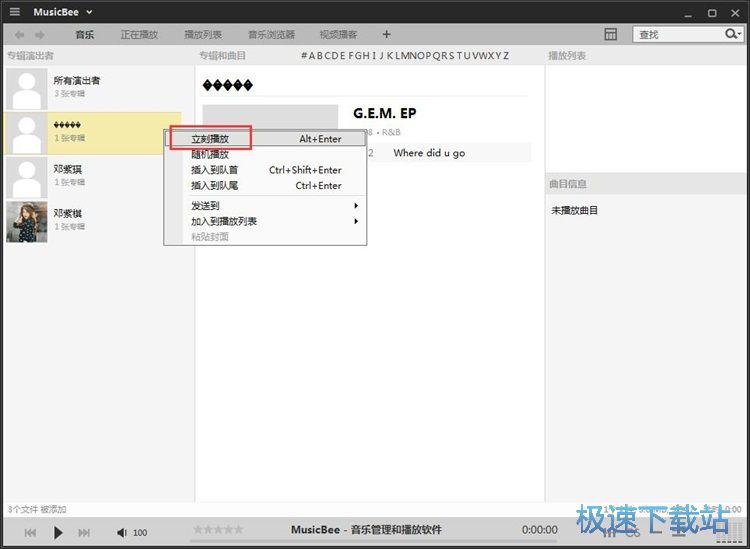Add a new tab with plus icon

[386, 34]
